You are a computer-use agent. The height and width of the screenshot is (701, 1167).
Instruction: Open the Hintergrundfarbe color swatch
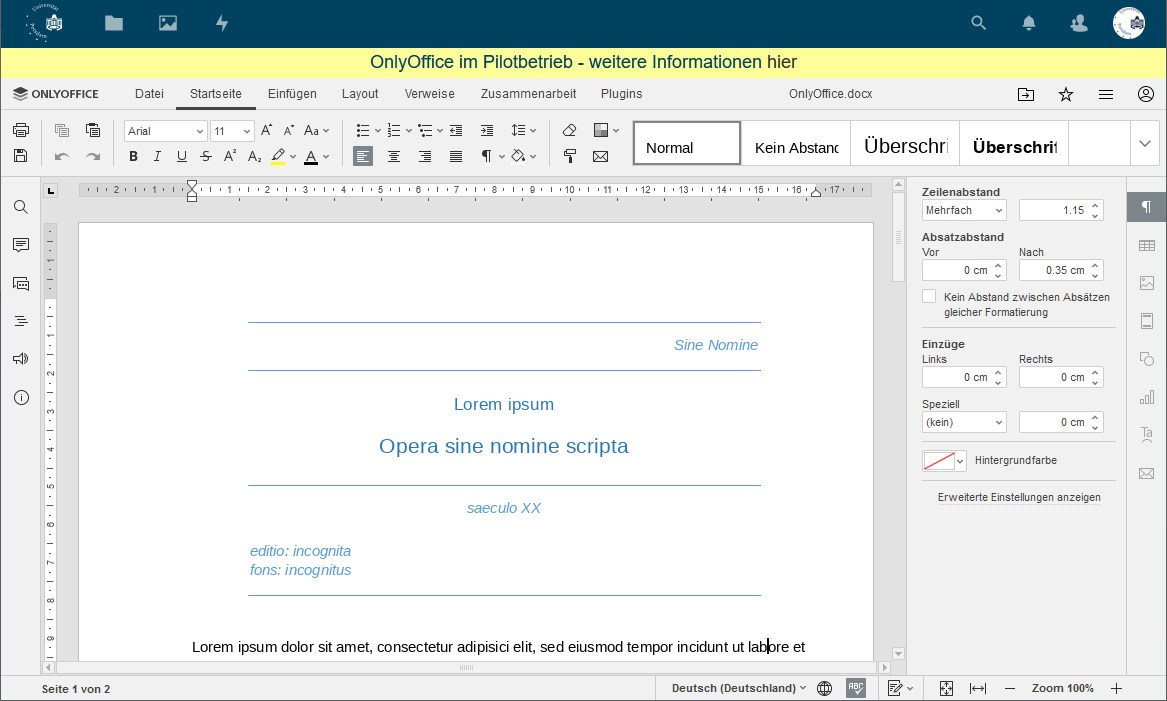click(x=944, y=461)
